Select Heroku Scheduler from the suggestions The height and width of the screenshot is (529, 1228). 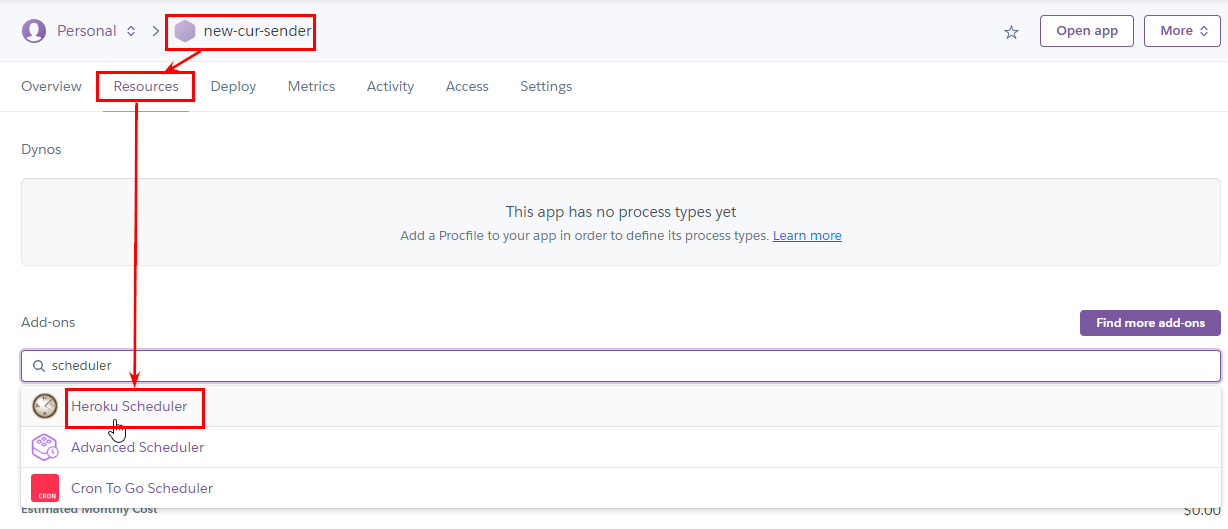(129, 406)
